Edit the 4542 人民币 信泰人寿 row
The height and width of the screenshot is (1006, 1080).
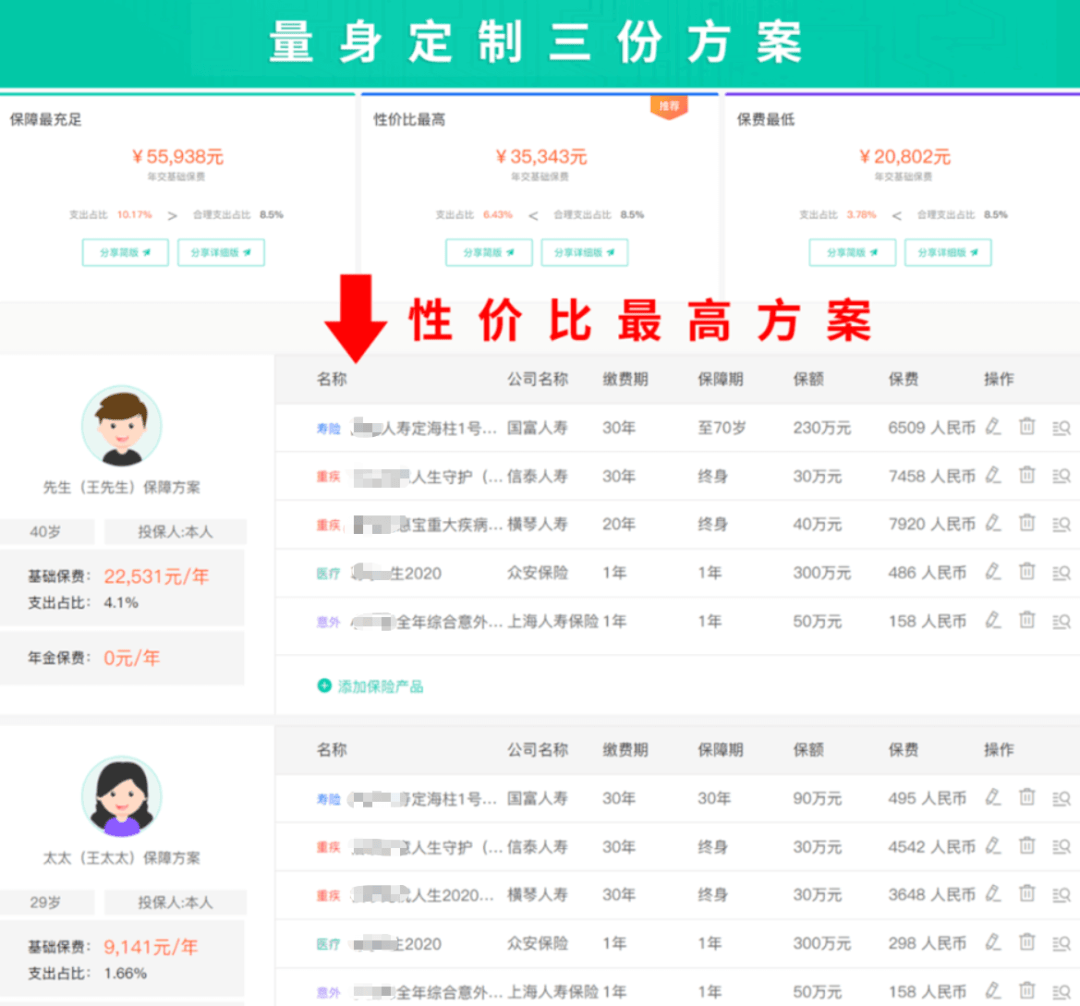[x=992, y=846]
